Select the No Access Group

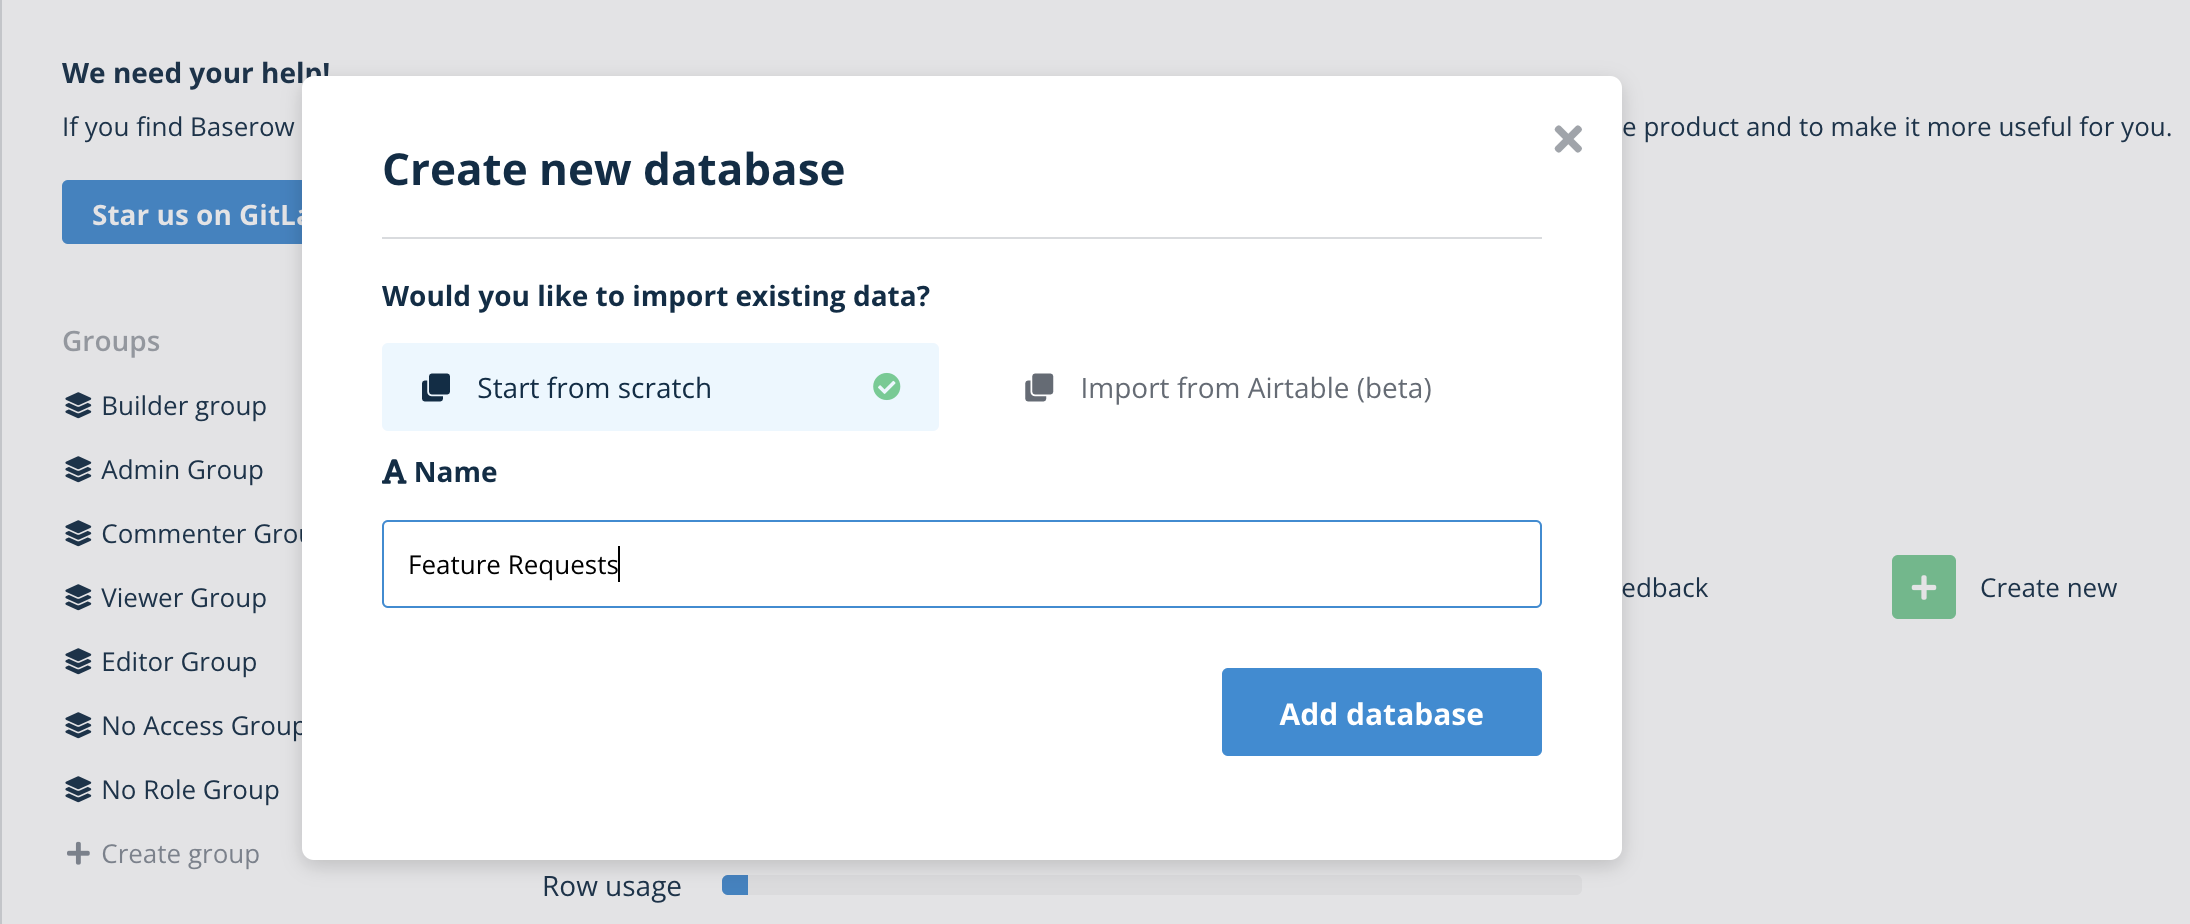(200, 725)
